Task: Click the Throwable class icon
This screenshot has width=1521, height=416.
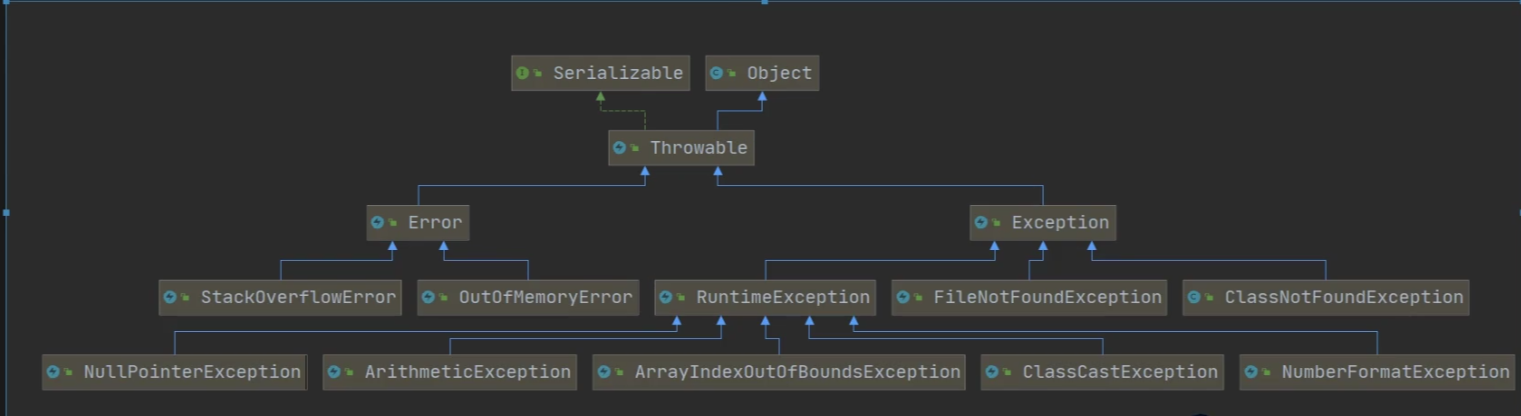Action: tap(619, 148)
